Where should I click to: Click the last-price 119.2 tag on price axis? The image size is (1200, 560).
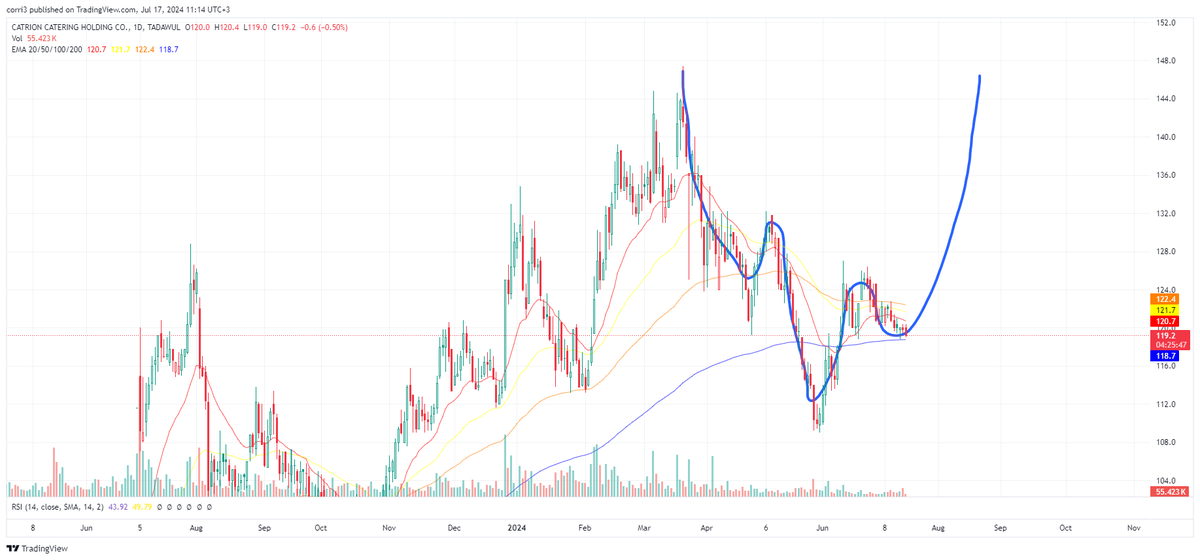(x=1168, y=335)
